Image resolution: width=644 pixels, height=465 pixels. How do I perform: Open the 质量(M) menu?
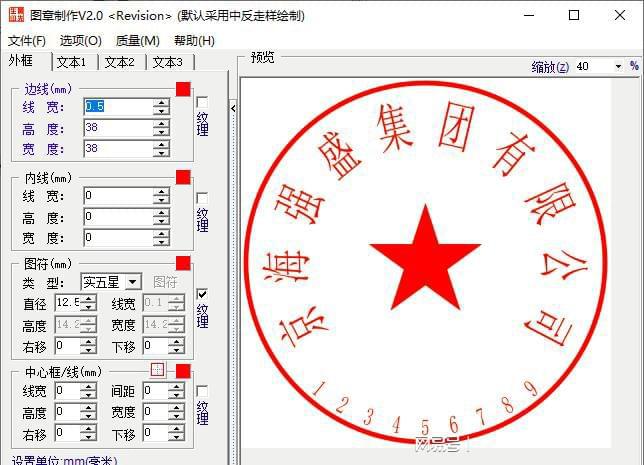[x=138, y=41]
